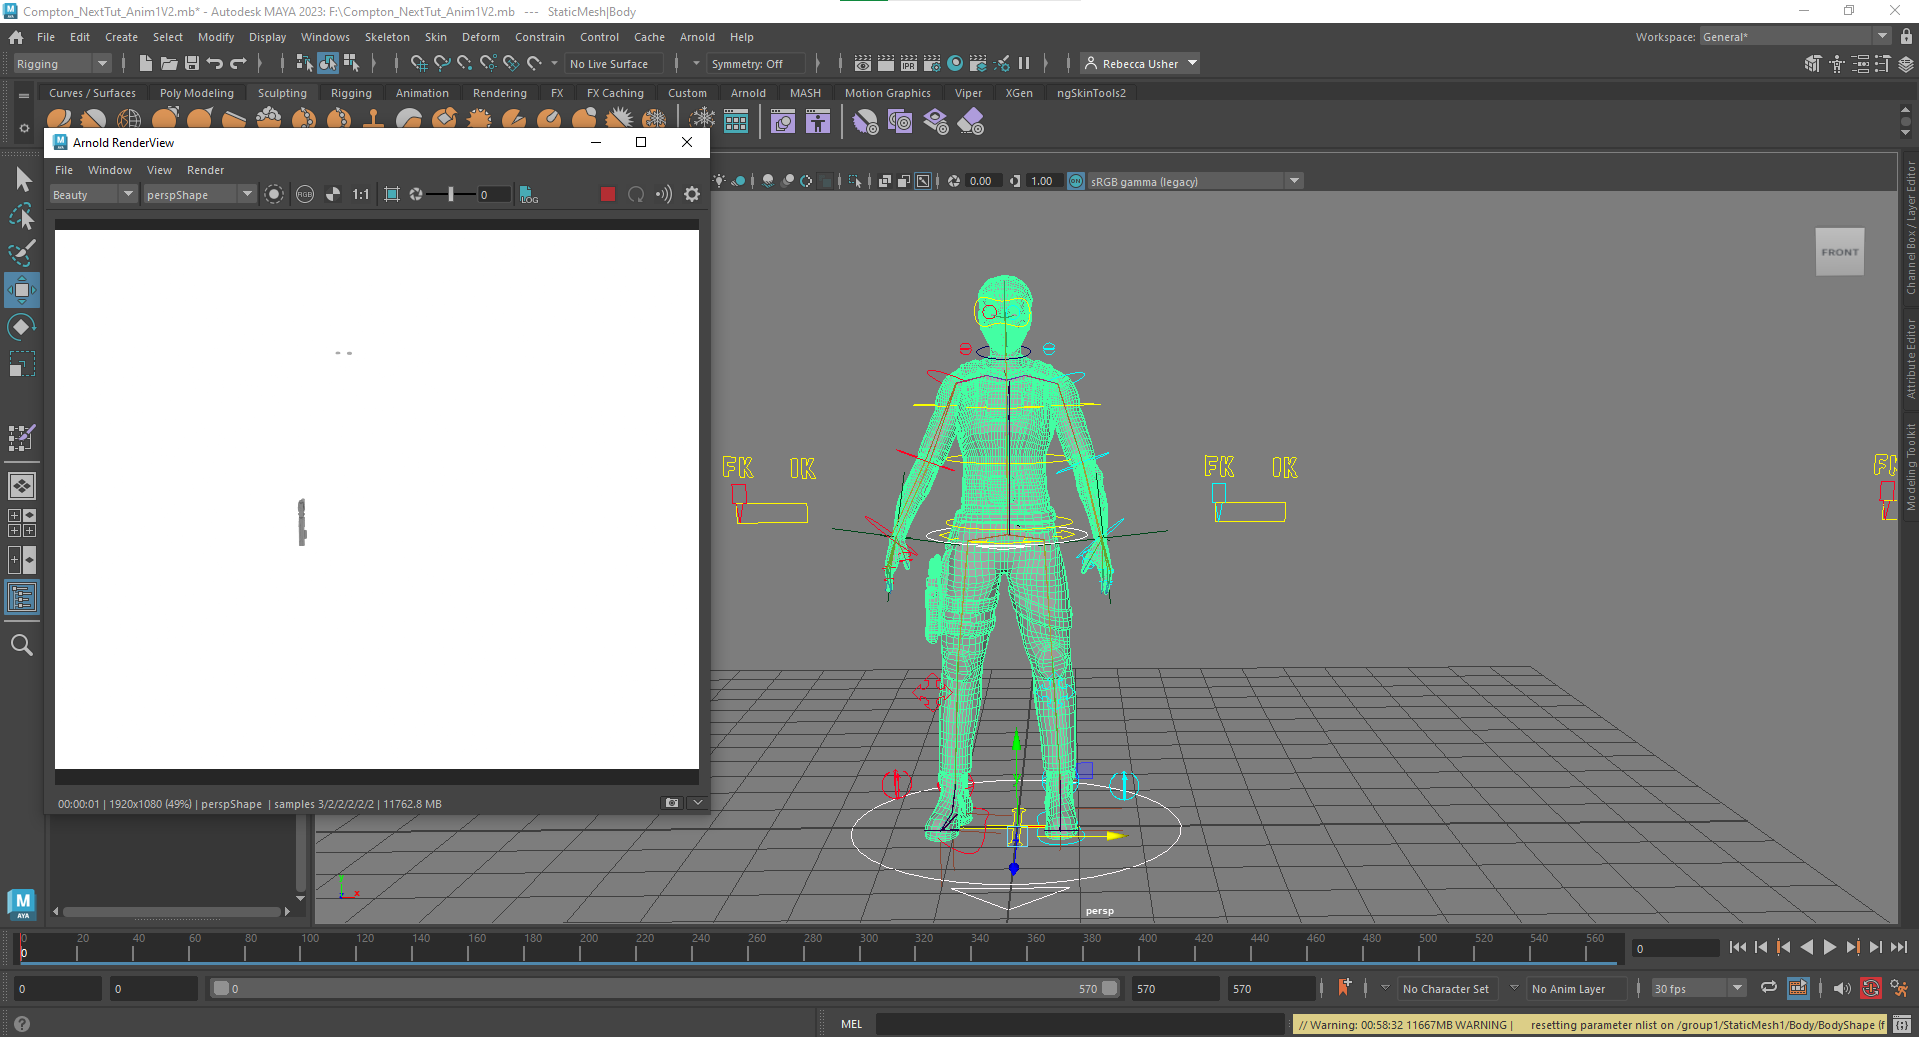Toggle playback loop mode
This screenshot has width=1919, height=1037.
(x=1769, y=988)
